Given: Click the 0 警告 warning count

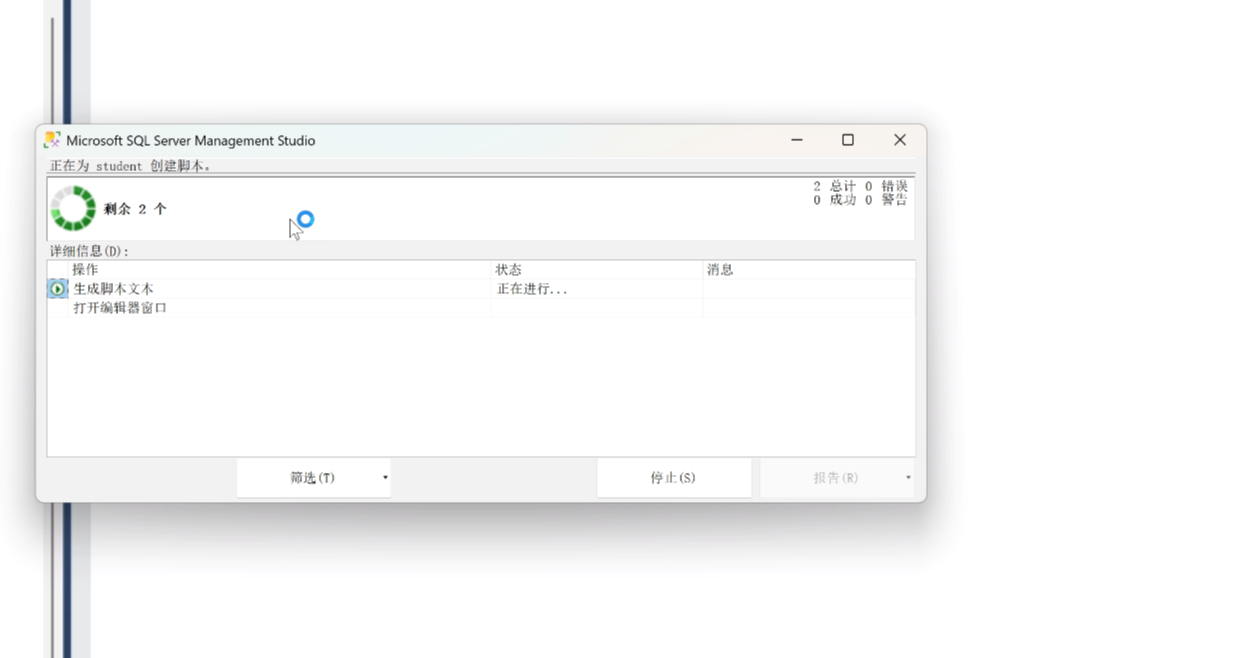Looking at the screenshot, I should [886, 200].
